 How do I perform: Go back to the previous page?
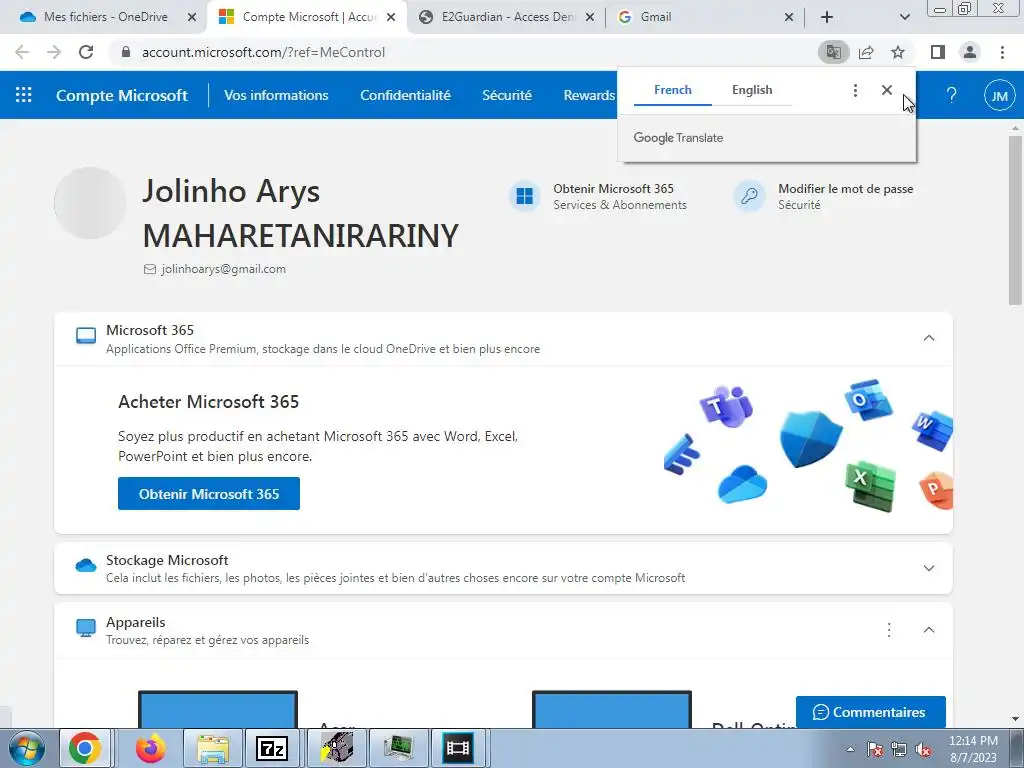(x=22, y=52)
